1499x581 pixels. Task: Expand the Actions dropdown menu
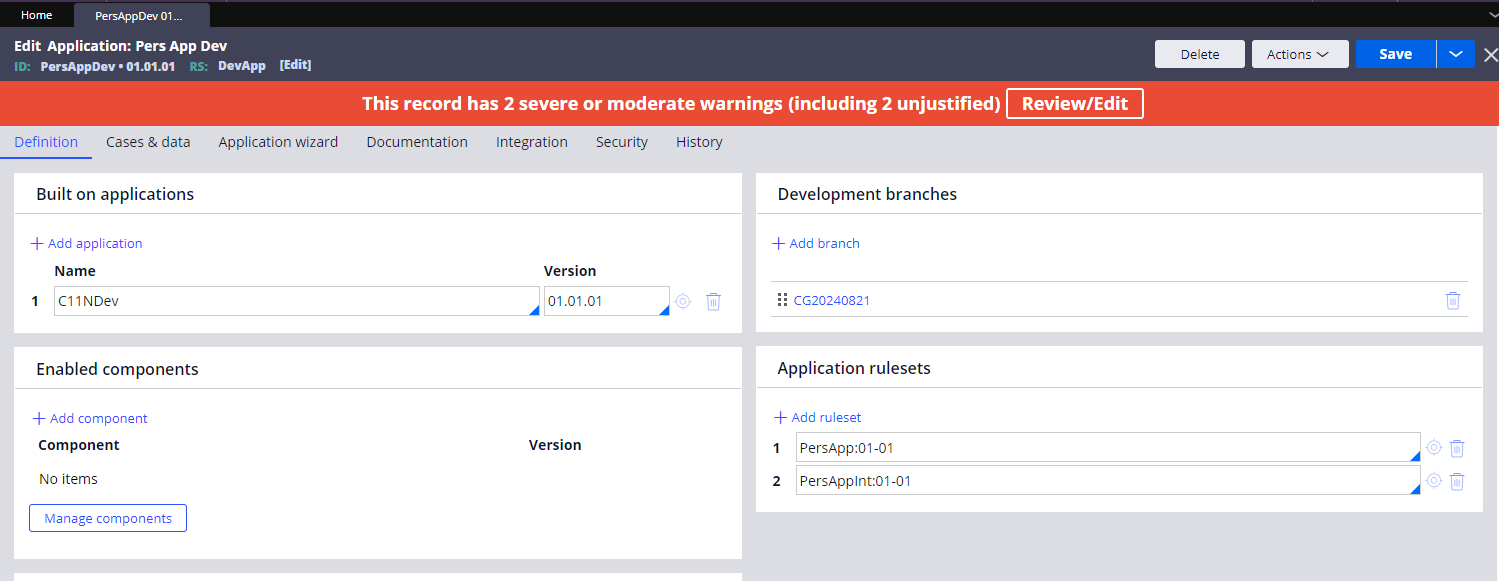click(1299, 54)
